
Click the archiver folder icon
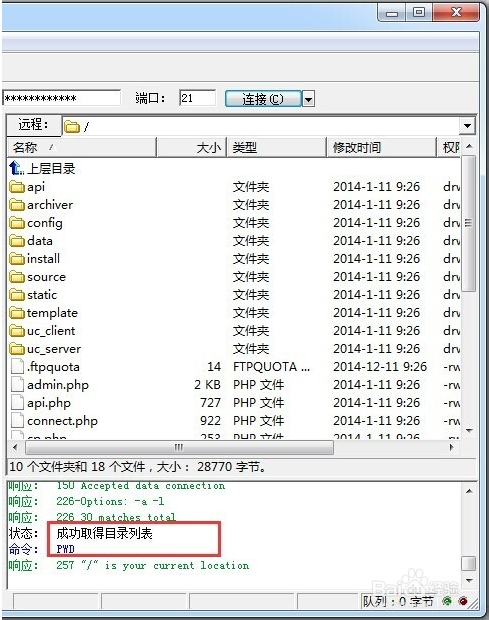17,205
